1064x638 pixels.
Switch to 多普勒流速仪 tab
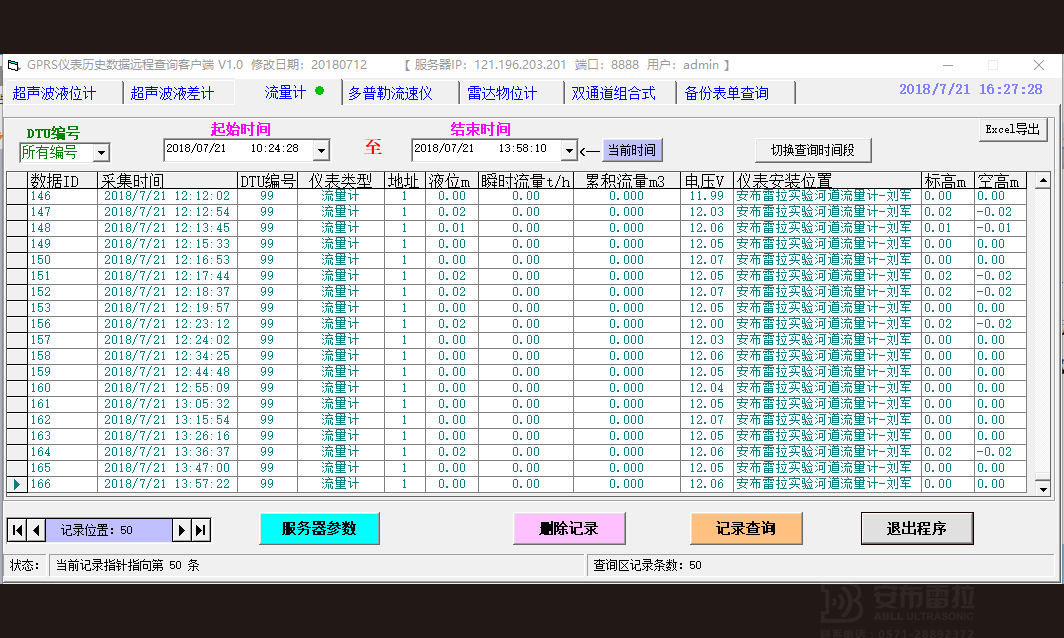[390, 93]
